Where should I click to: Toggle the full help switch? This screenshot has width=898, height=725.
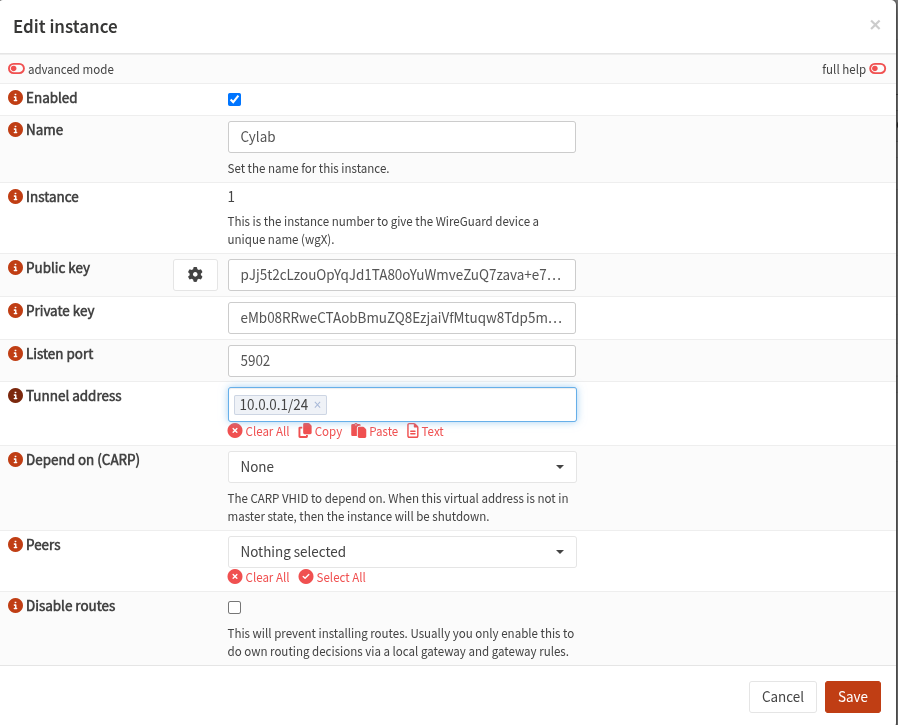(x=877, y=70)
